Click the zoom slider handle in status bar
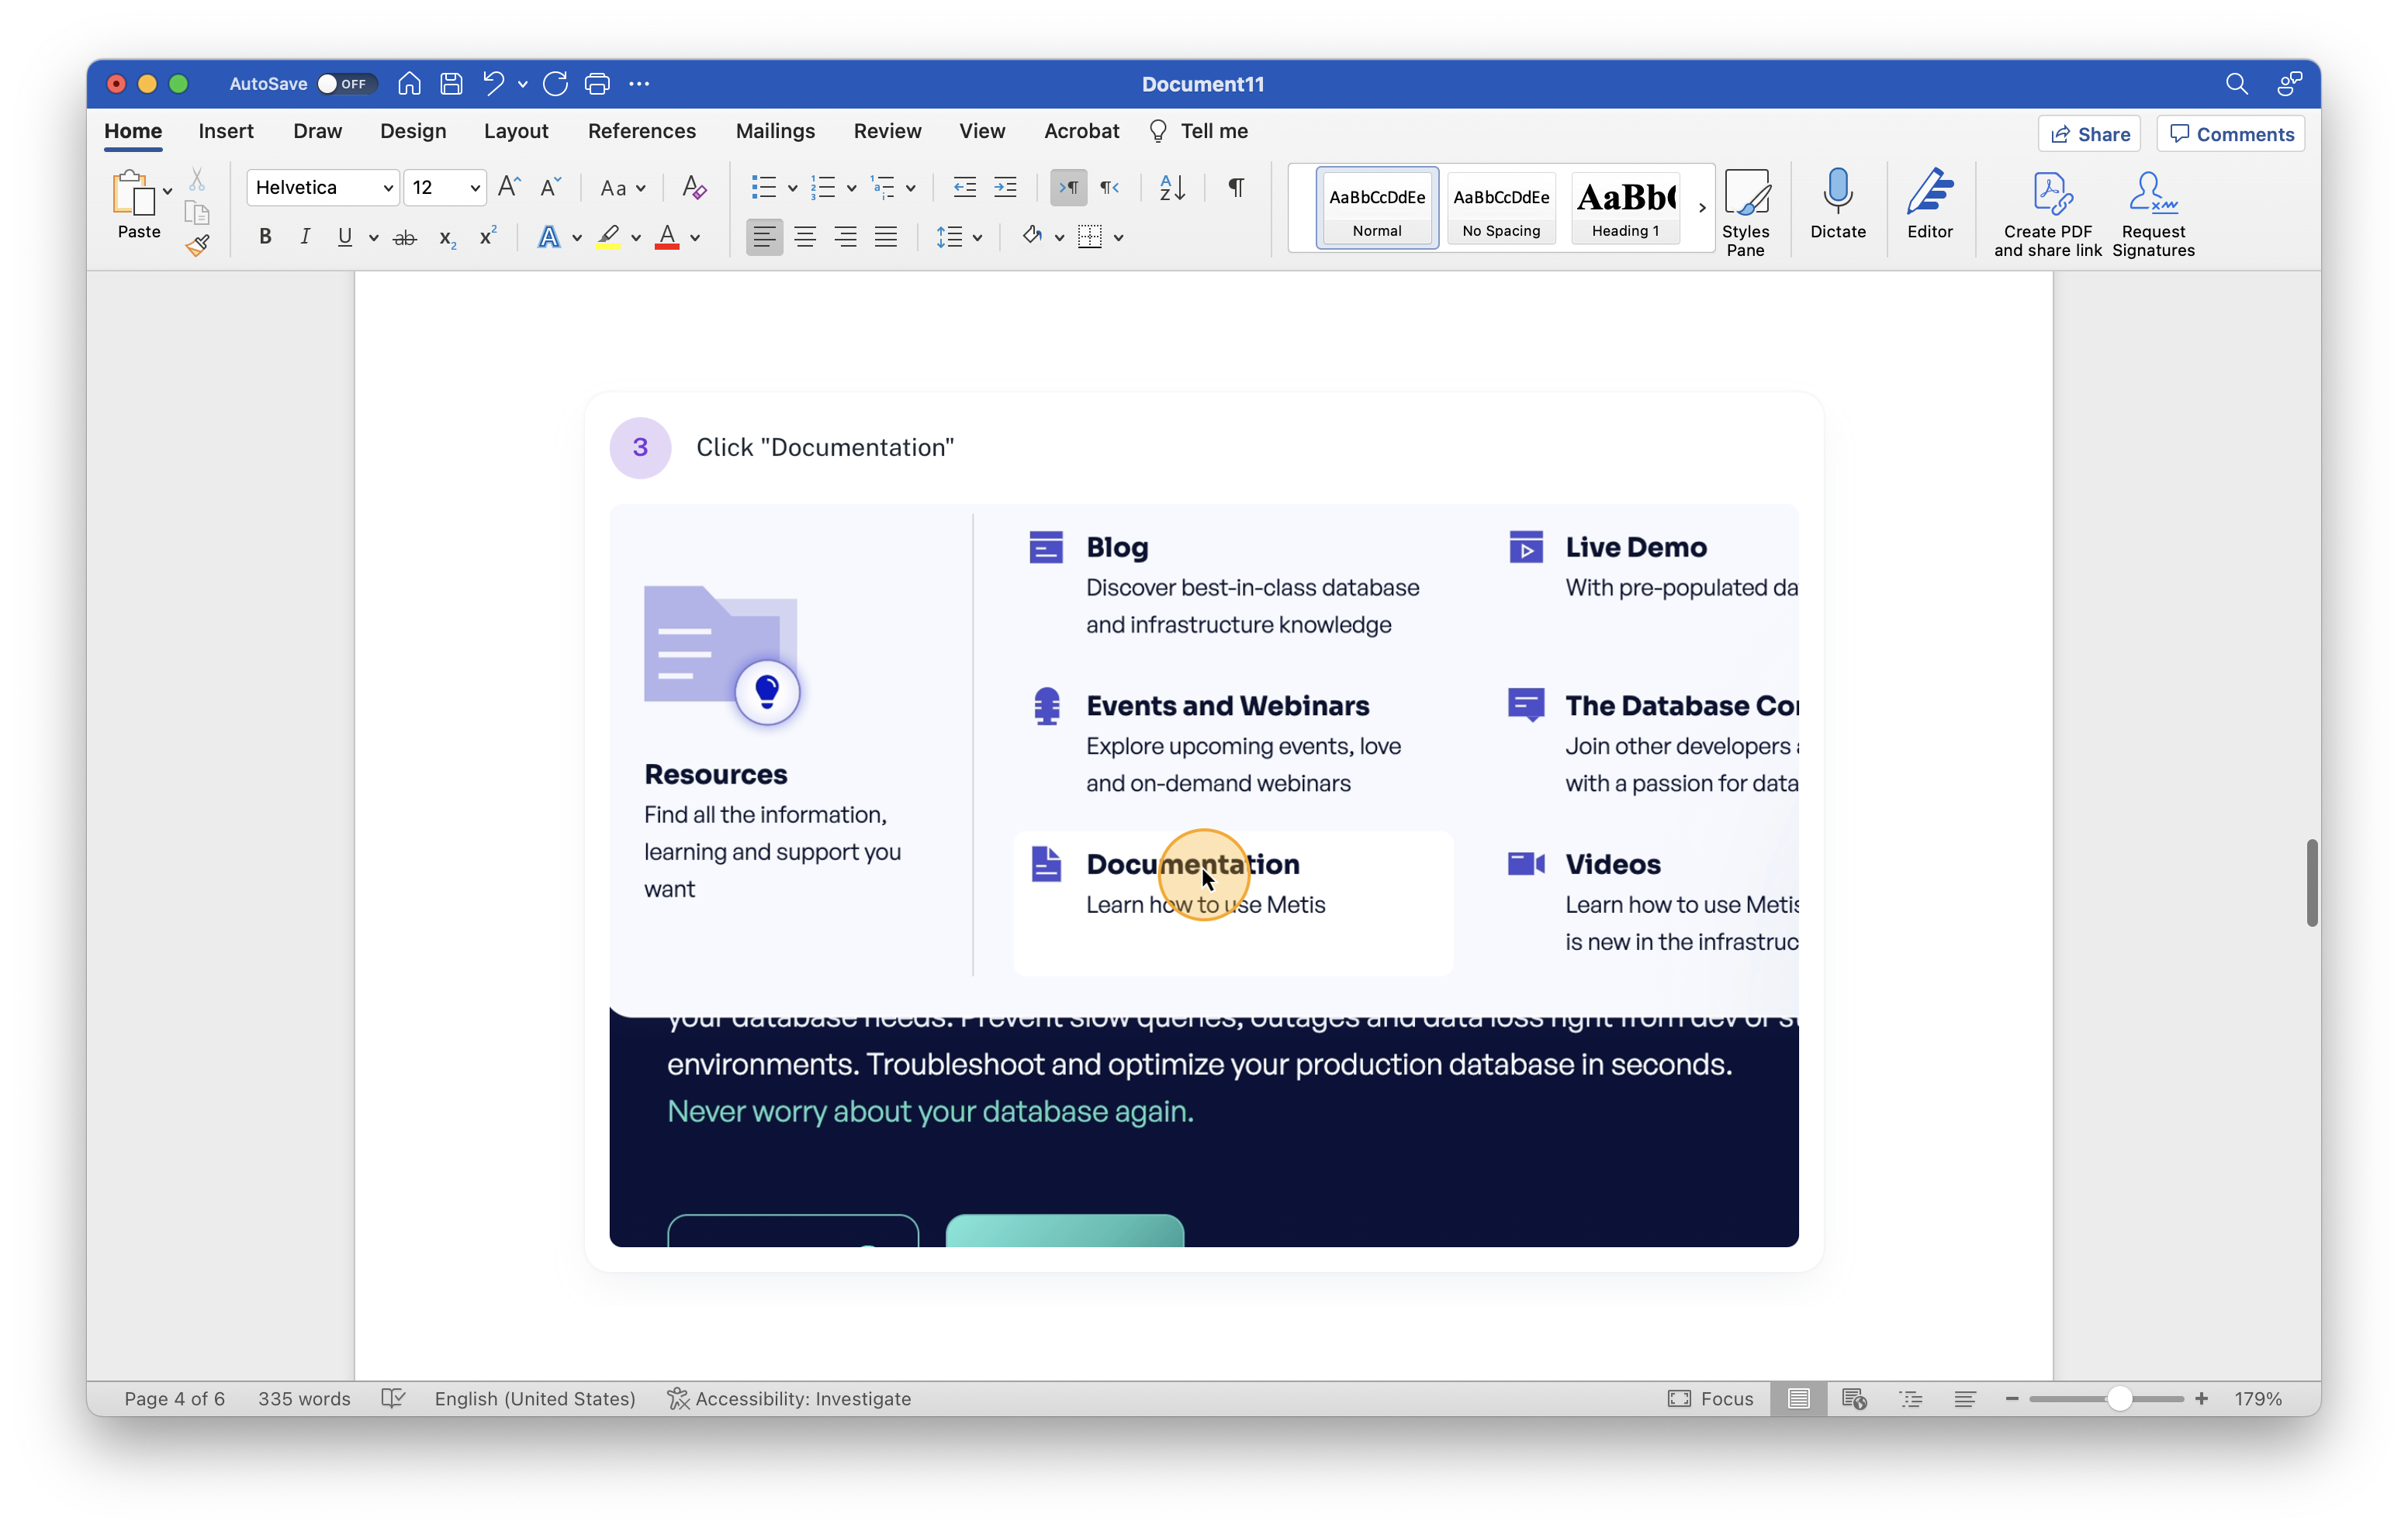The width and height of the screenshot is (2408, 1531). (2119, 1398)
